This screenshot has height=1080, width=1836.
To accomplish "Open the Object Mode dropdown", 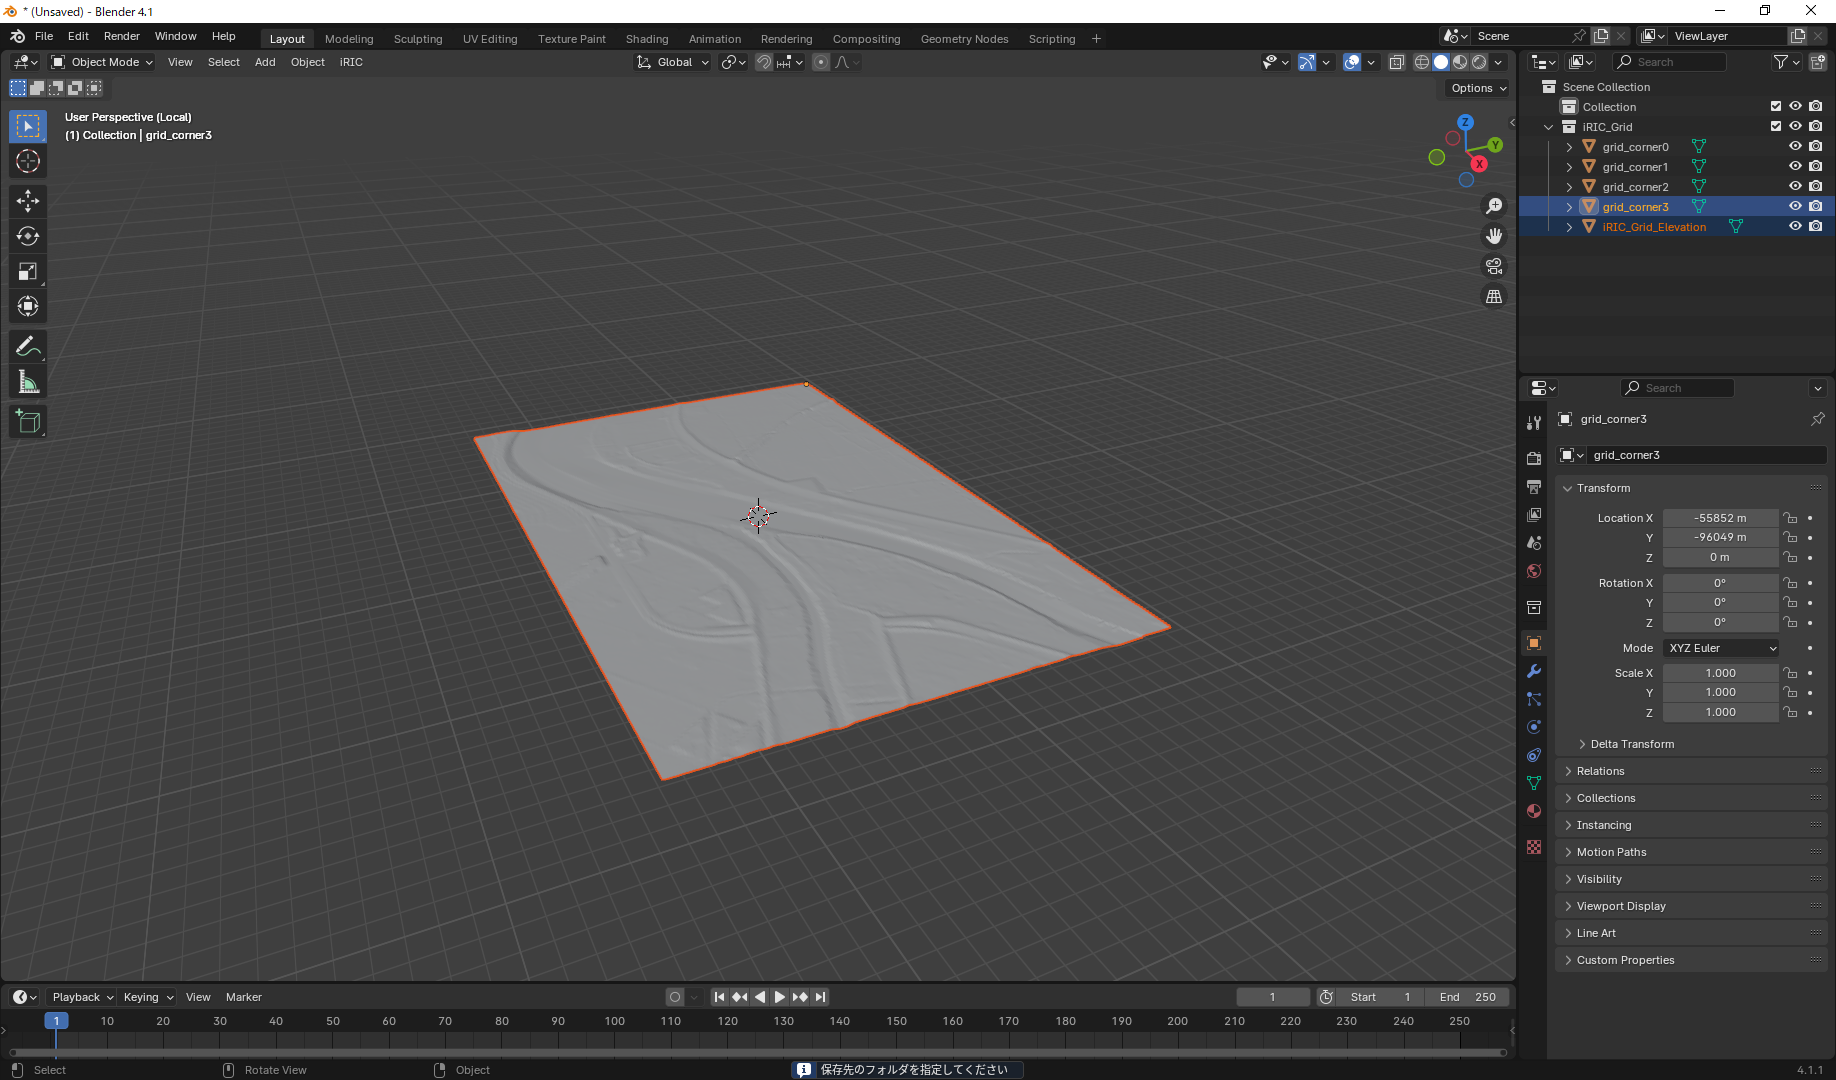I will tap(103, 62).
